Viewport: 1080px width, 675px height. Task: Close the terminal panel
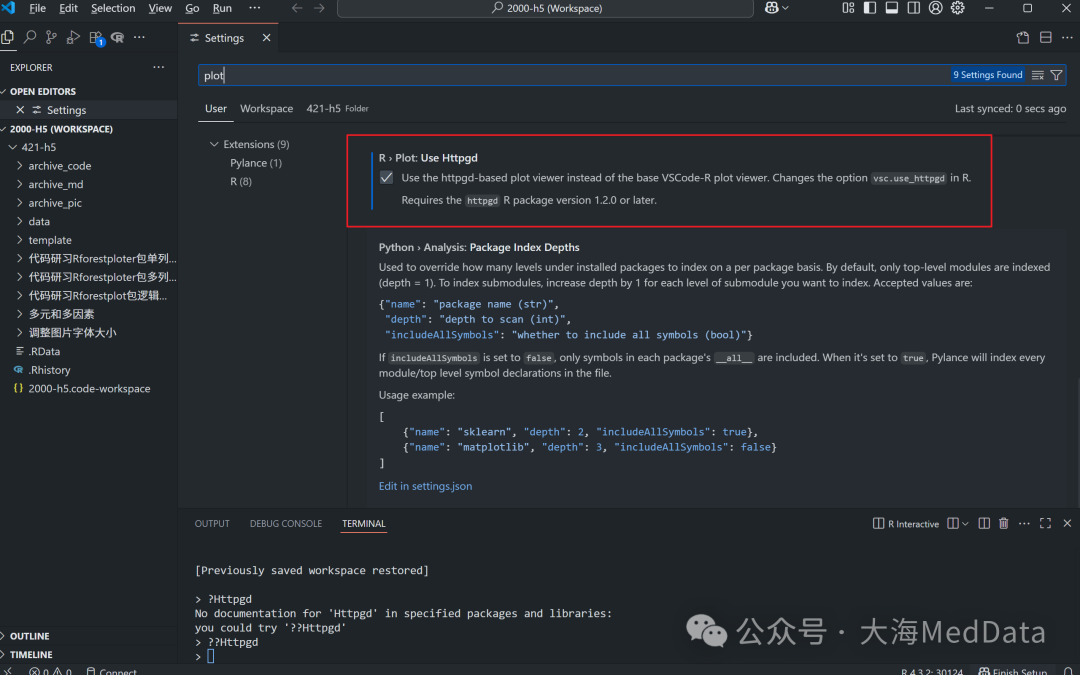pyautogui.click(x=1067, y=523)
